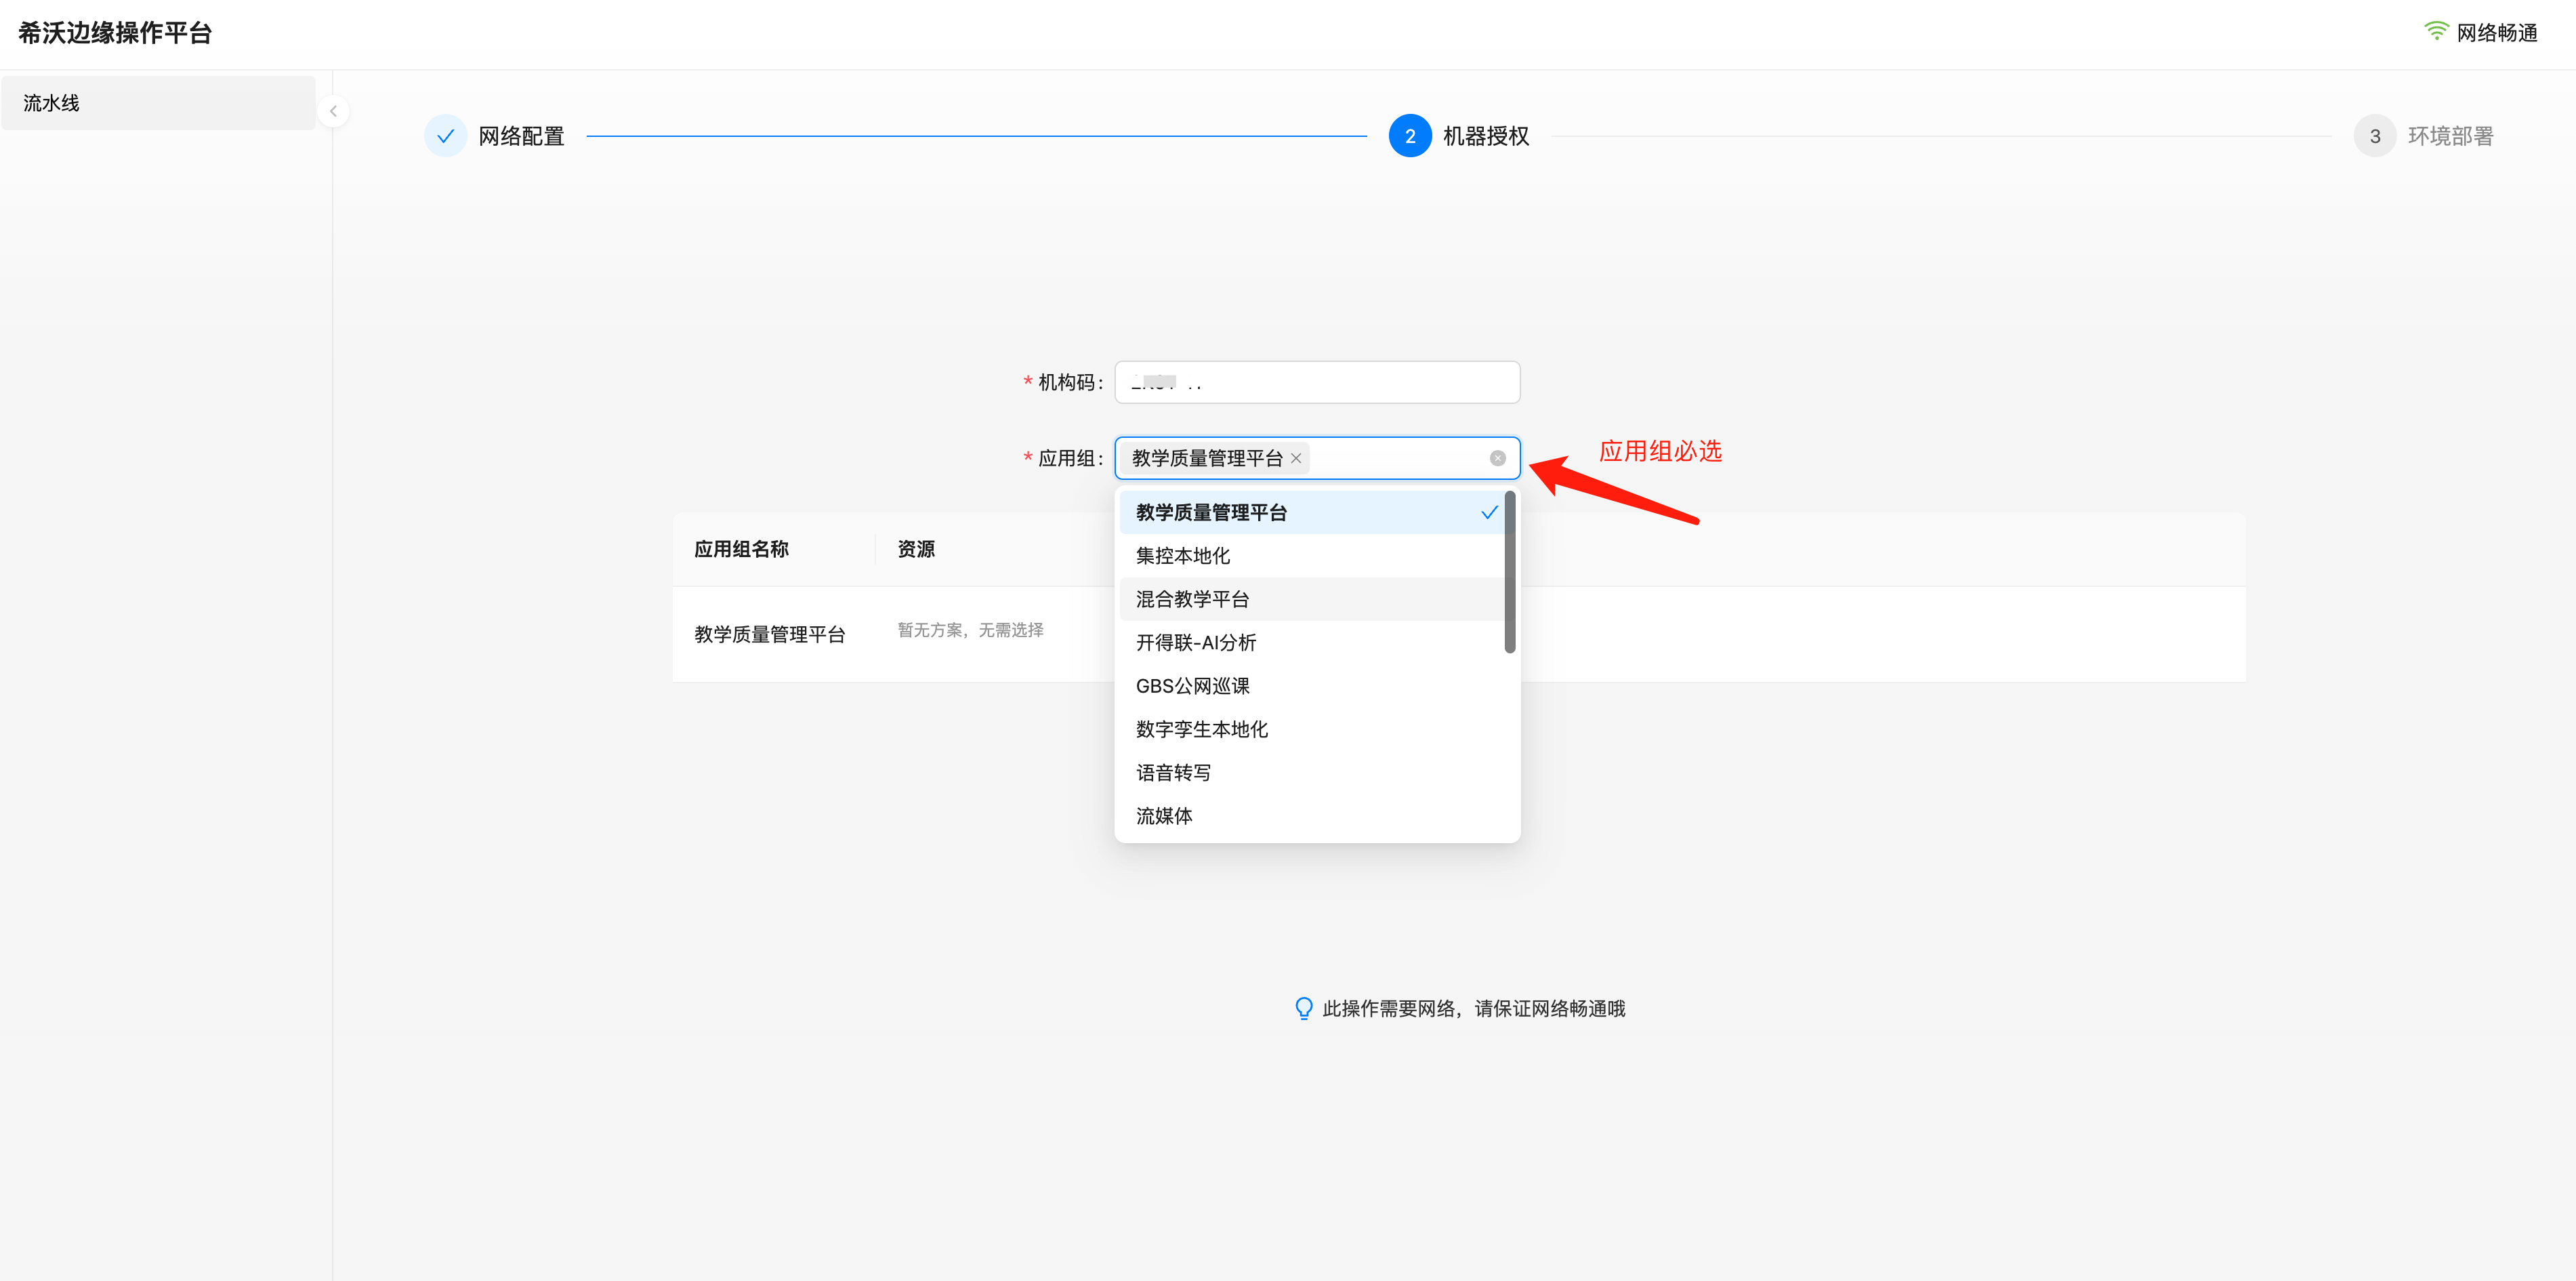
Task: Click the lightbulb tip icon
Action: tap(1303, 1008)
